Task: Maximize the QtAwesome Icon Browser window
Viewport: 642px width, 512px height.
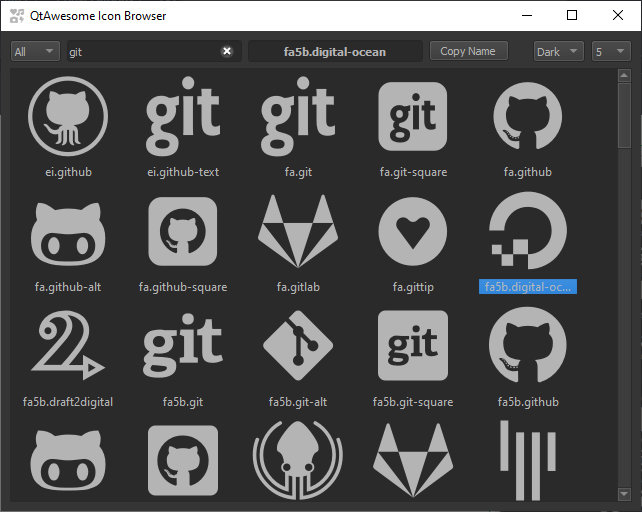Action: point(572,15)
